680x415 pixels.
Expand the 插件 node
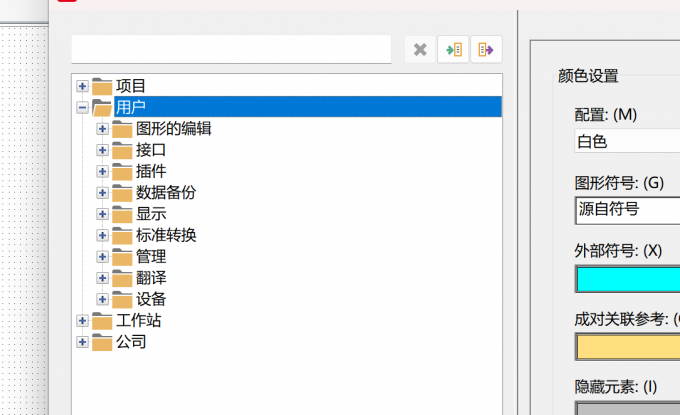tap(102, 171)
